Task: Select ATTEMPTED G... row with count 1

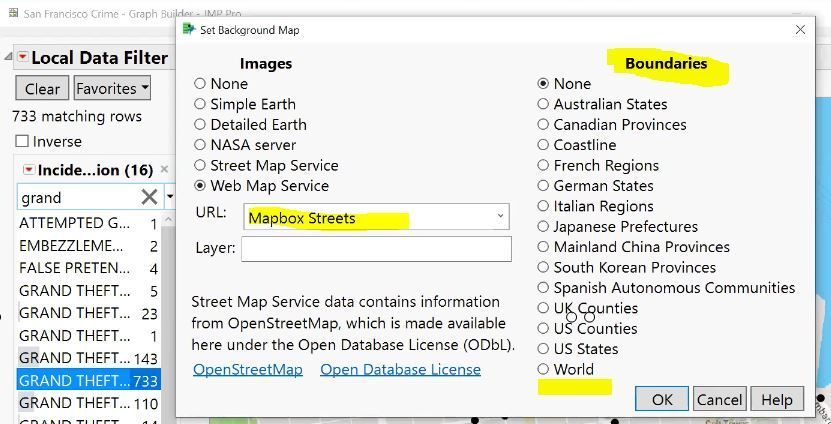Action: 89,224
